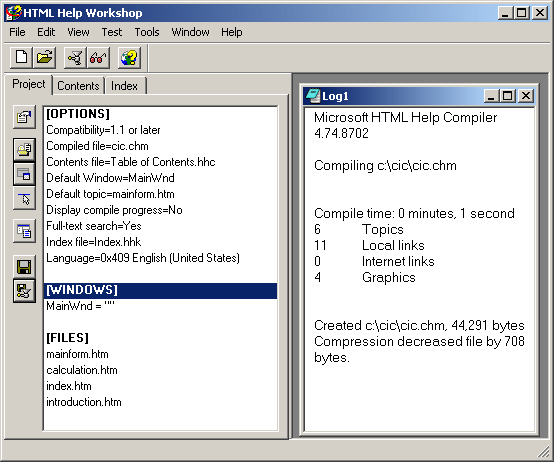The height and width of the screenshot is (462, 554).
Task: Click the View HTML source icon
Action: [24, 231]
